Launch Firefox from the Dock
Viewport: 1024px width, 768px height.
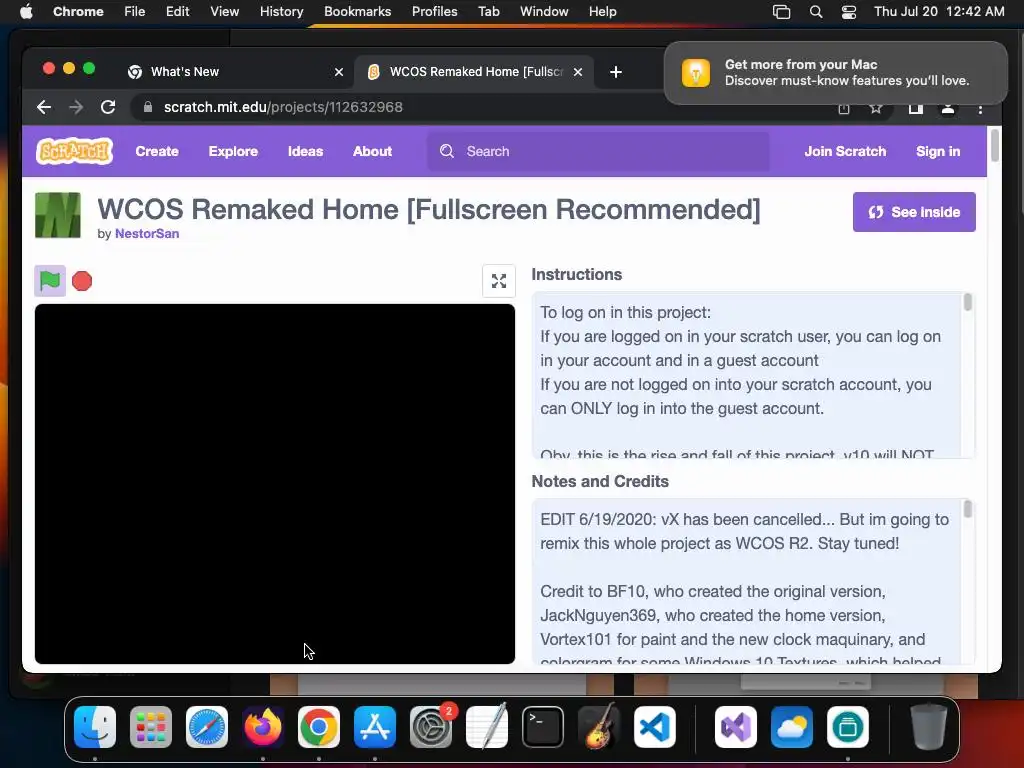coord(263,727)
